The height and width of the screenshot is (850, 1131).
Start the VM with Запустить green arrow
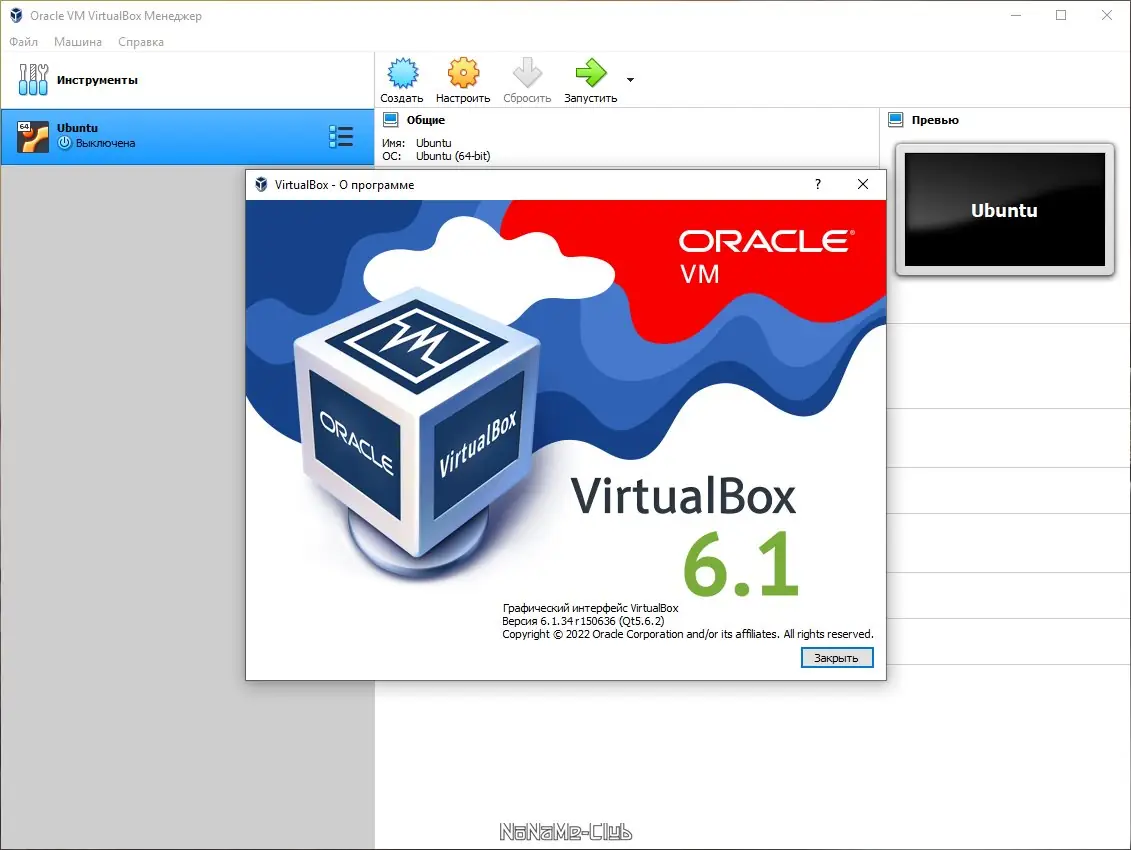(591, 73)
